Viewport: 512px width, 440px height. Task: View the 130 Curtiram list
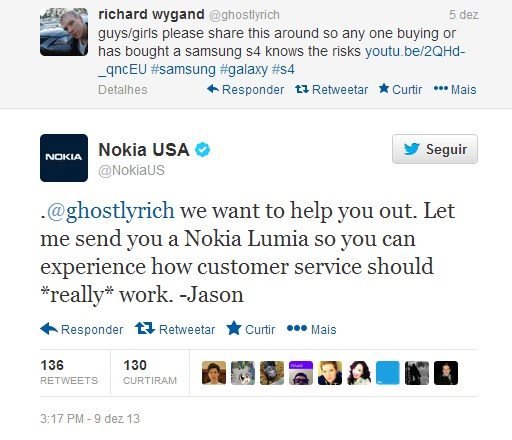150,372
